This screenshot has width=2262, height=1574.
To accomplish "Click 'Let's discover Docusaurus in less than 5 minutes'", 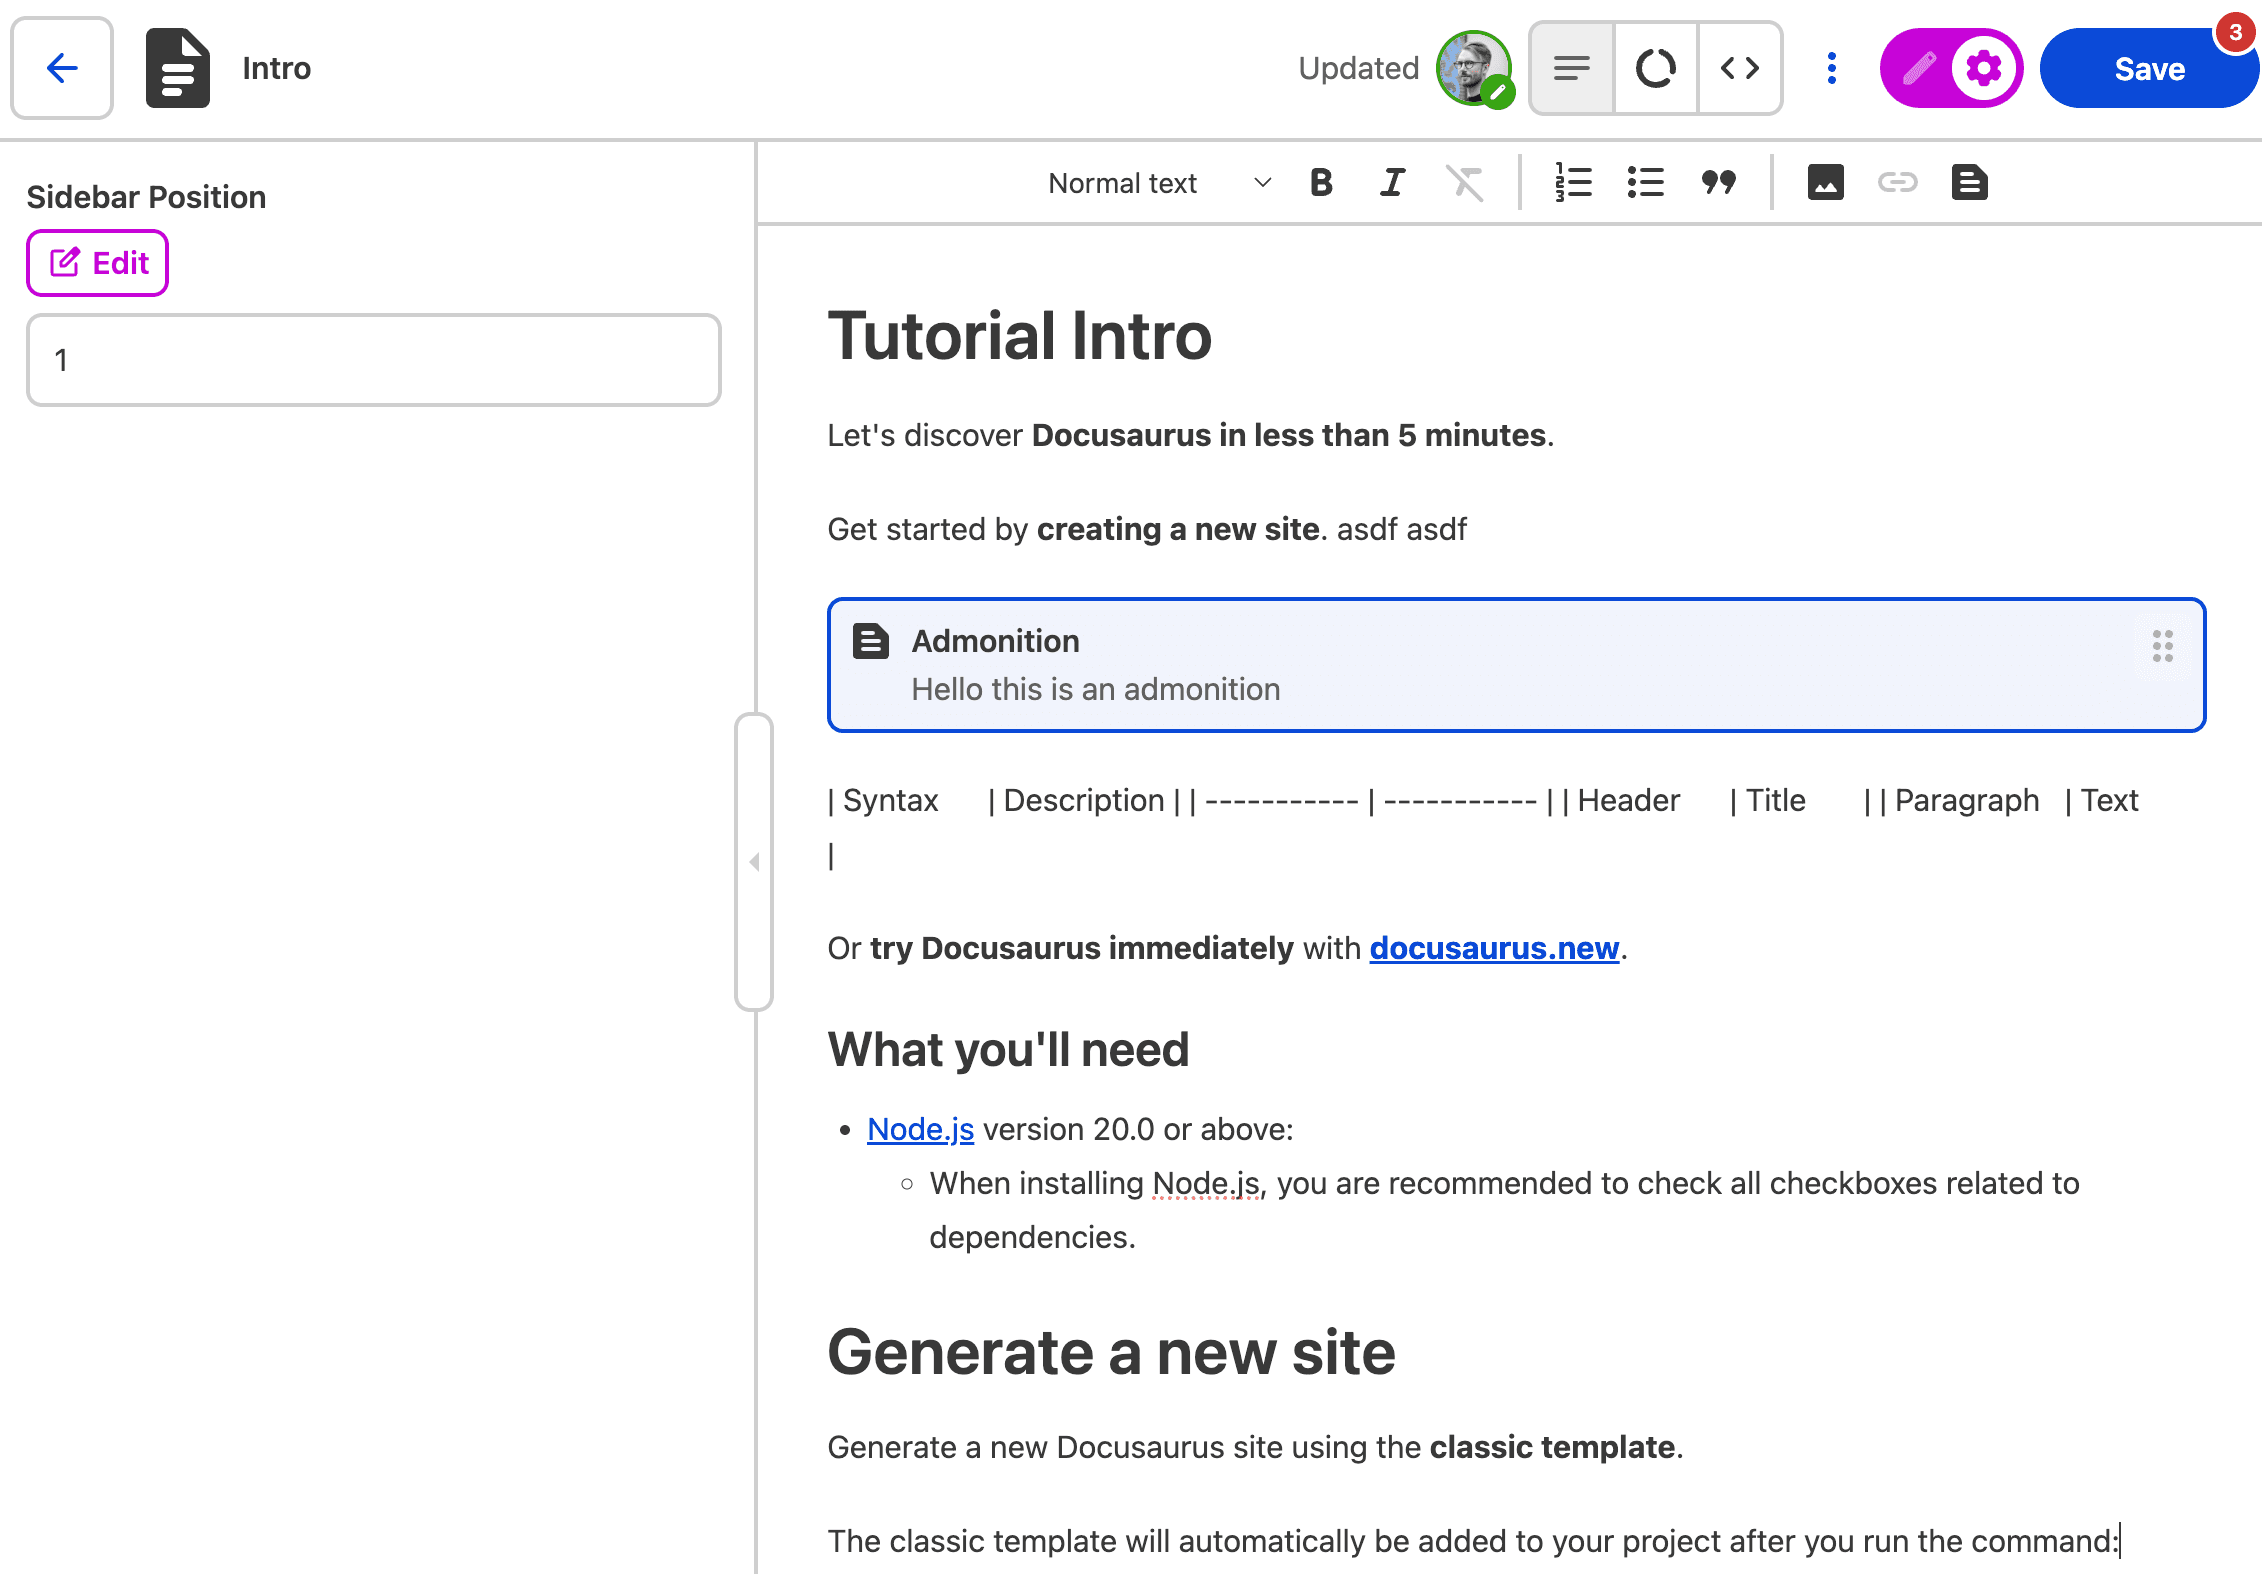I will [1190, 435].
